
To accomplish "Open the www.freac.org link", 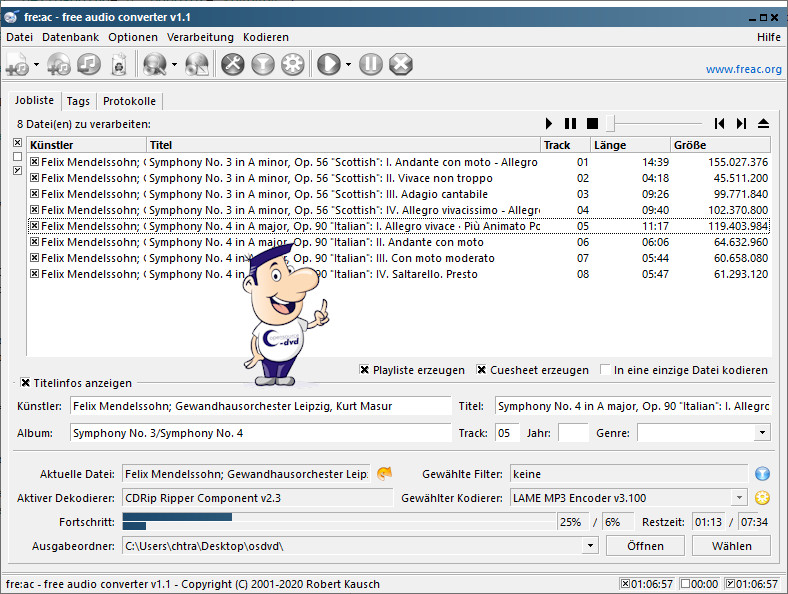I will [743, 70].
